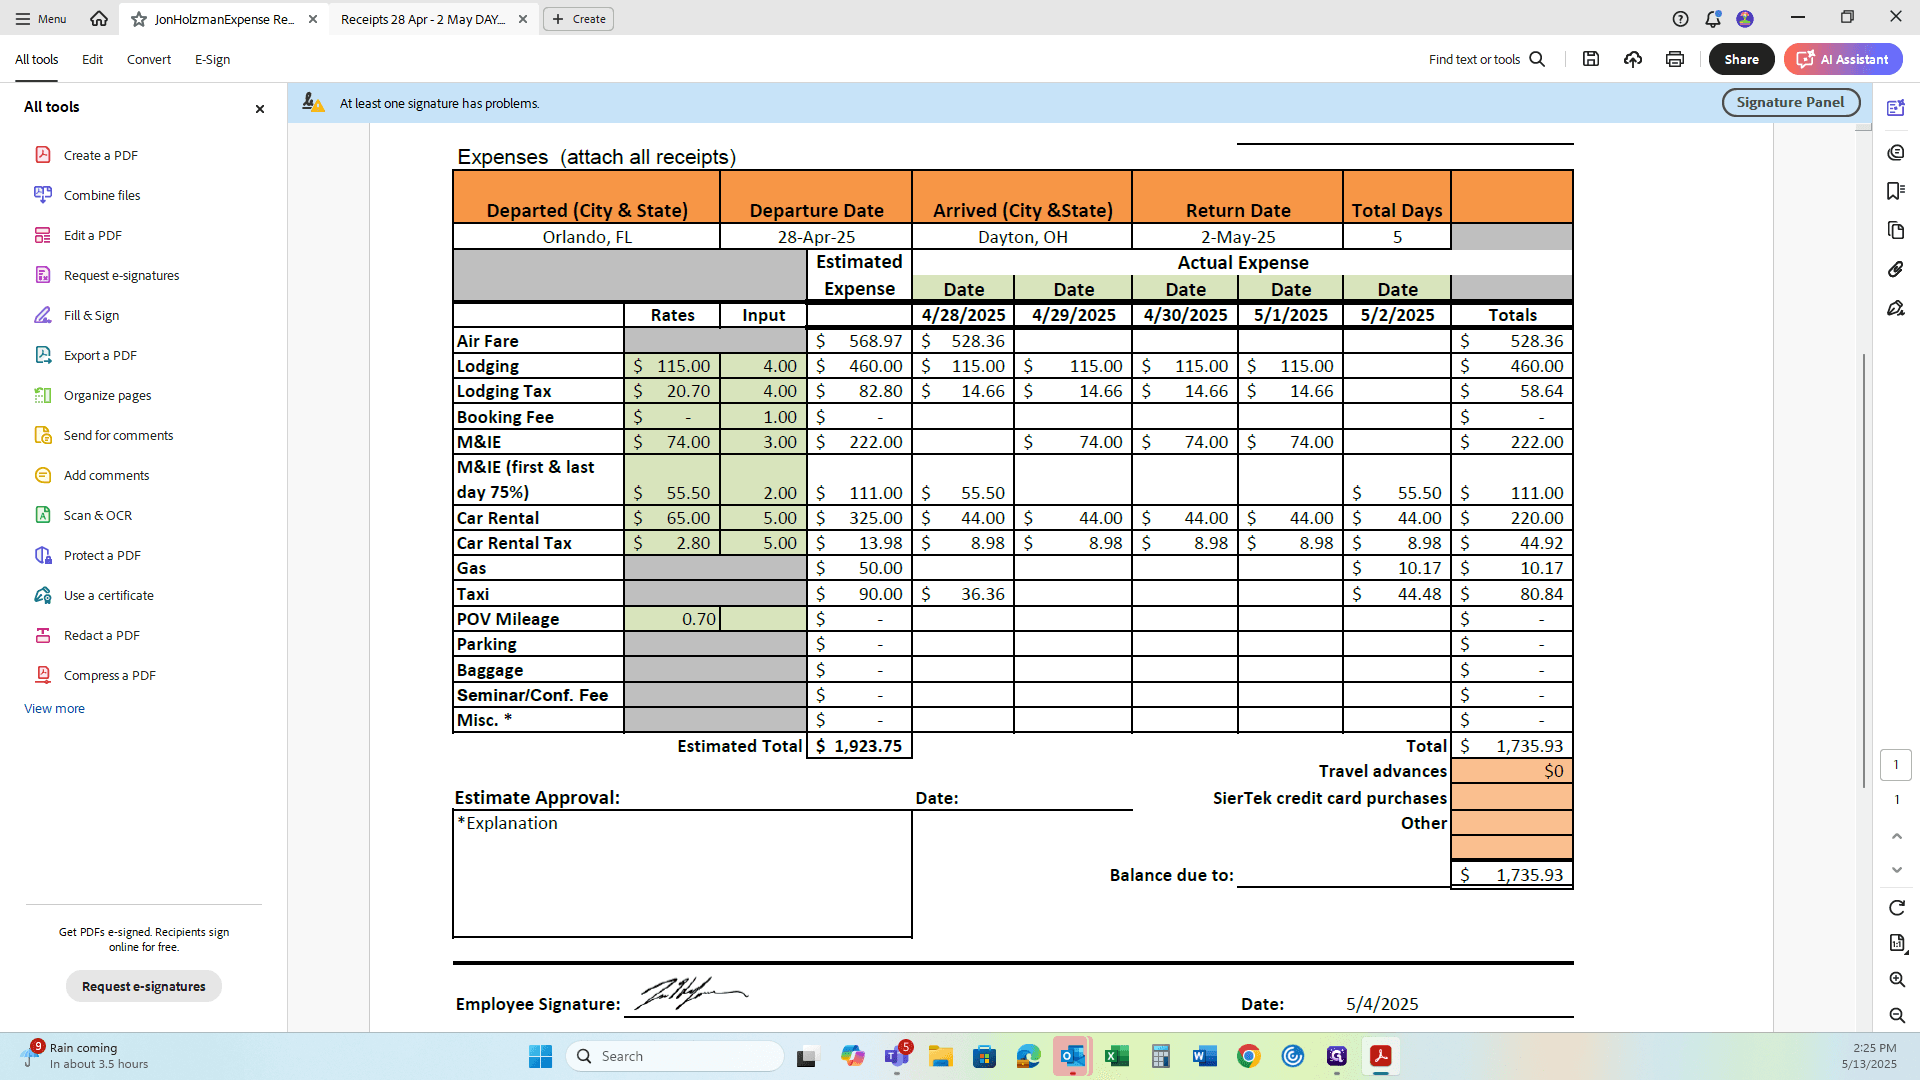The height and width of the screenshot is (1080, 1920).
Task: Open the Edit tab
Action: point(92,59)
